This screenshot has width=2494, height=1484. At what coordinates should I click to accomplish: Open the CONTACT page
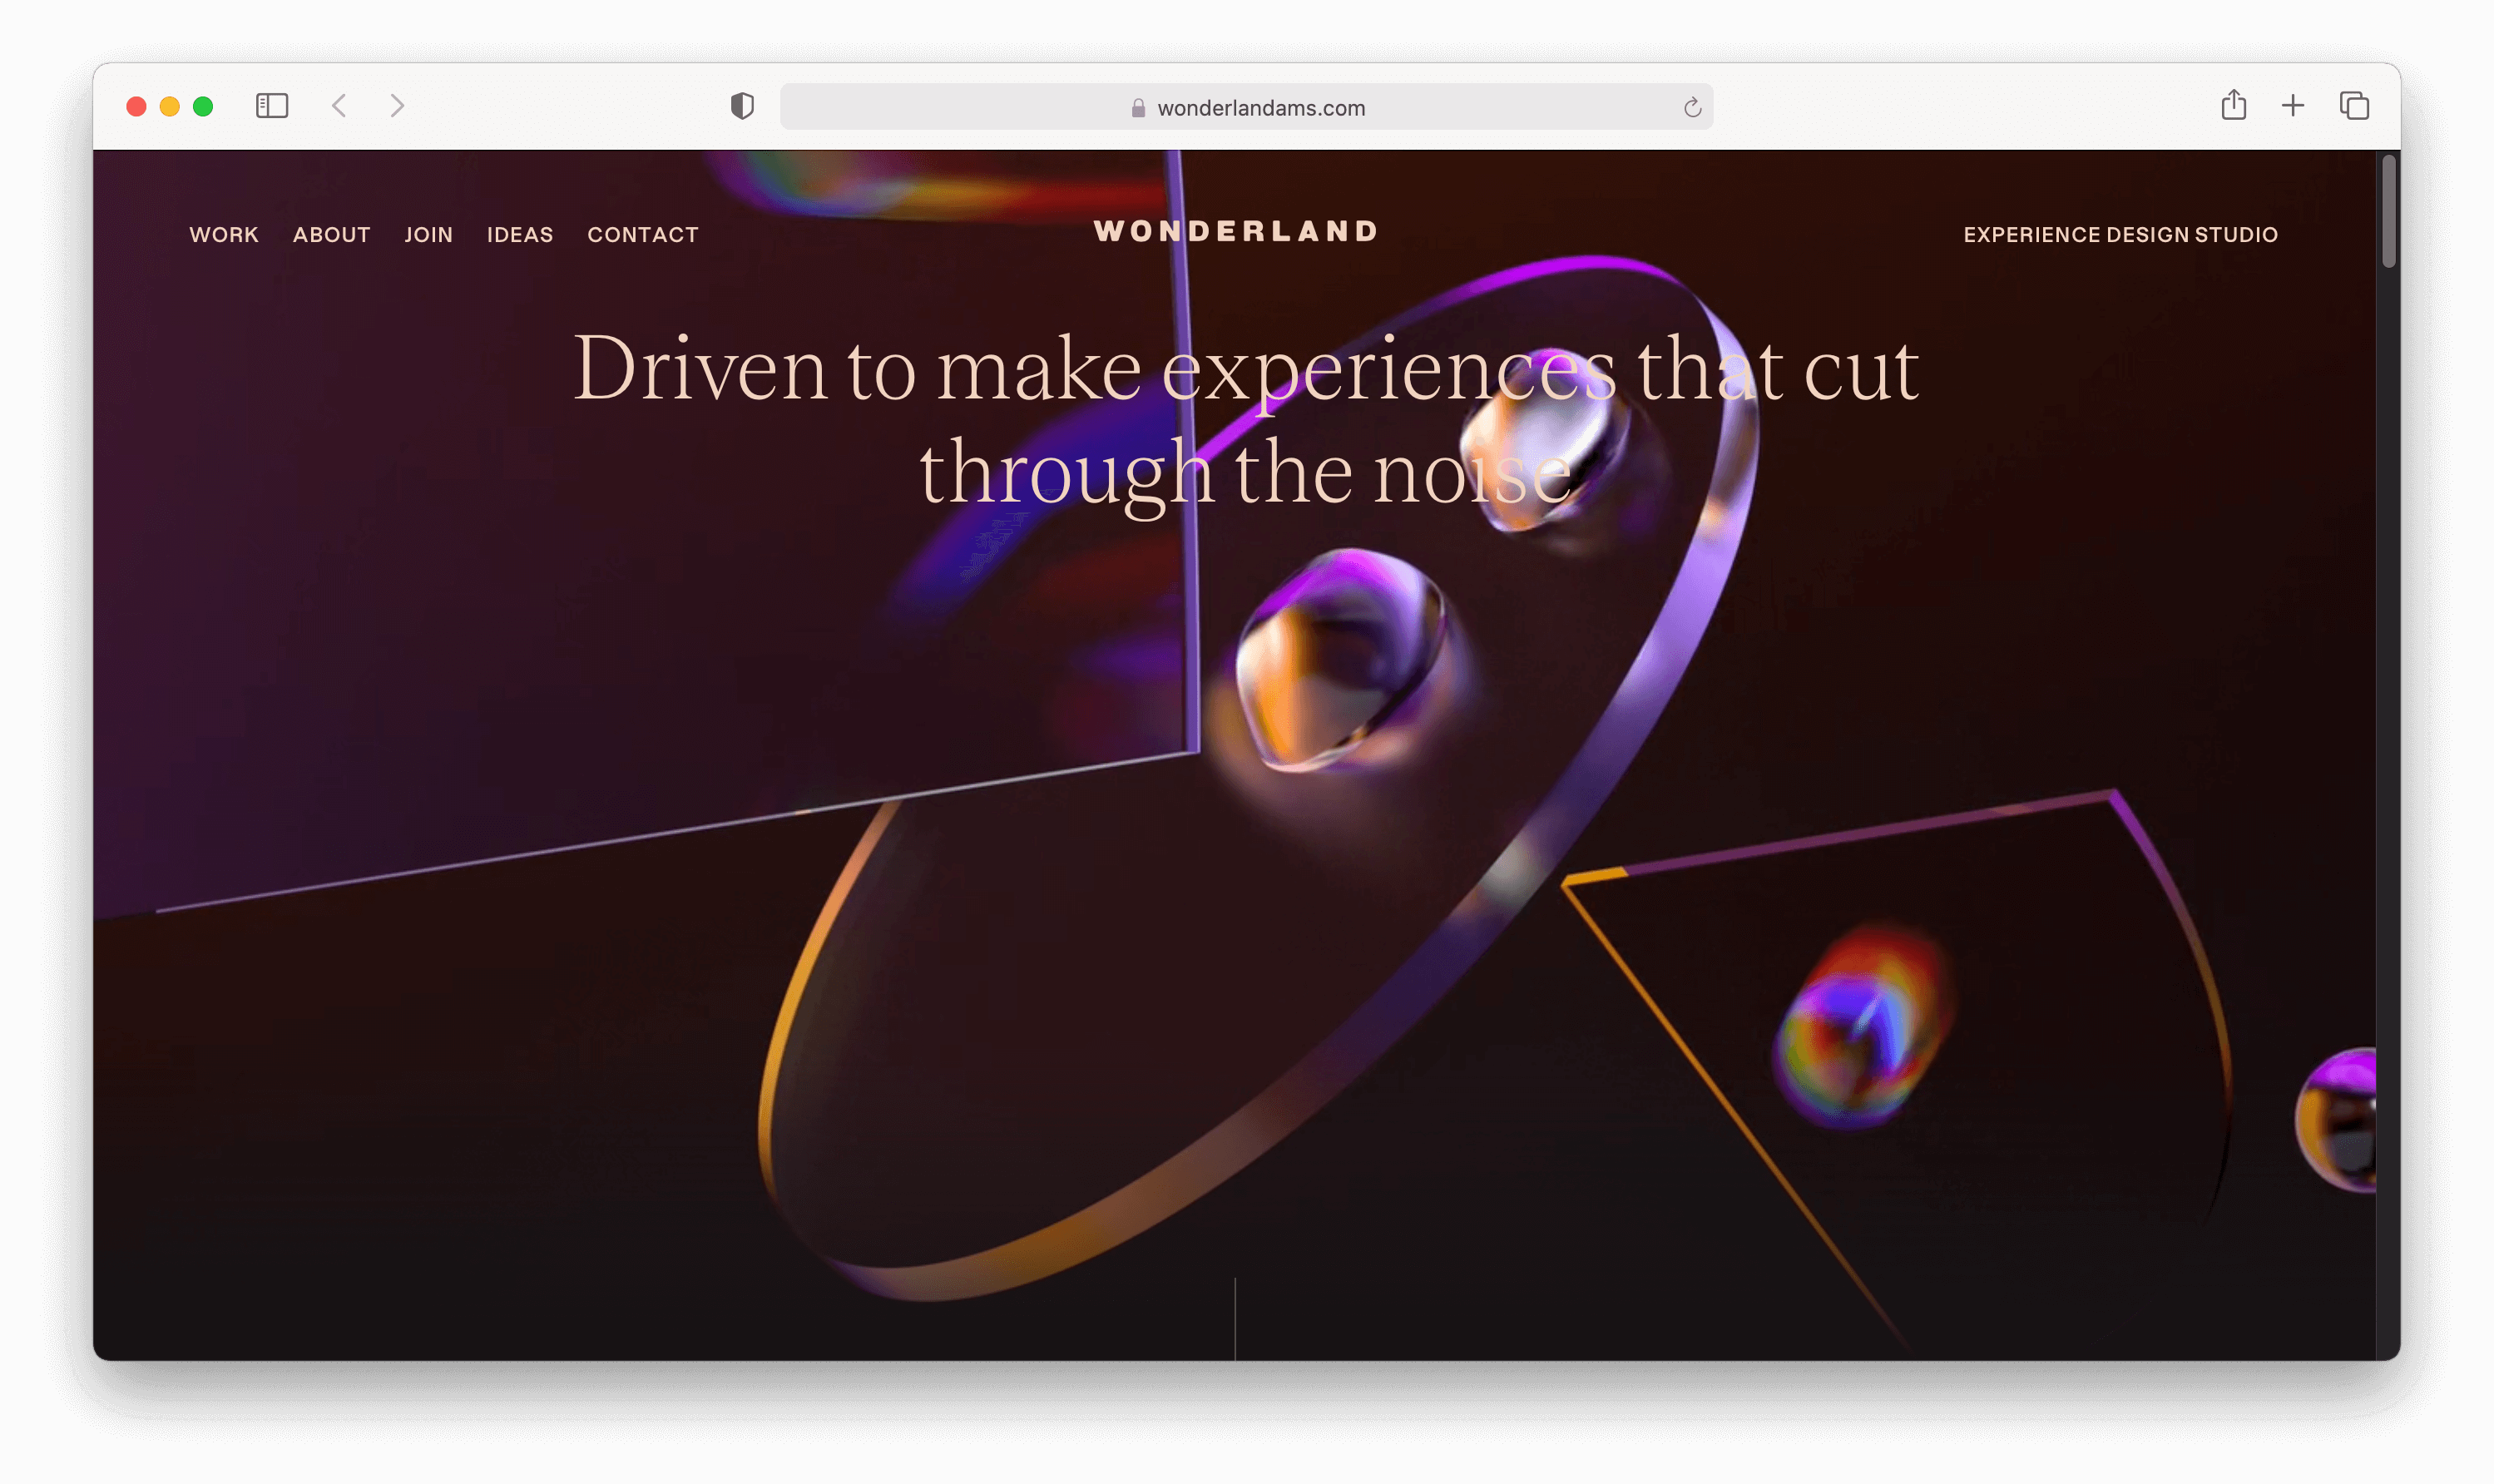(642, 235)
